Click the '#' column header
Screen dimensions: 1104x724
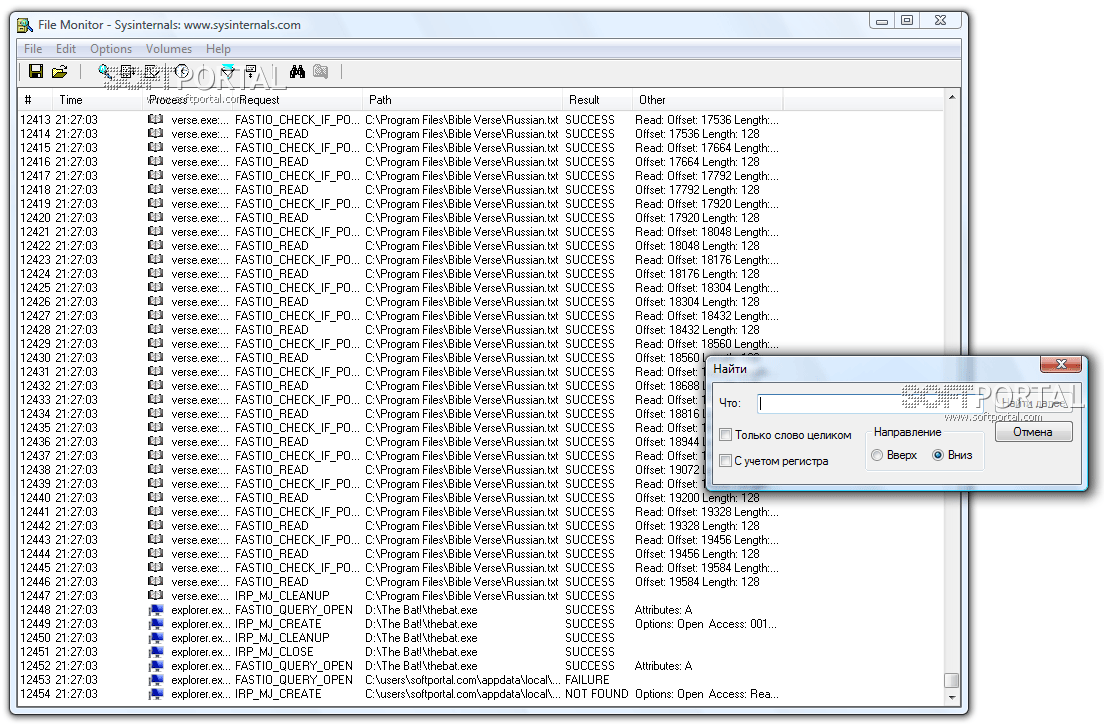[35, 100]
